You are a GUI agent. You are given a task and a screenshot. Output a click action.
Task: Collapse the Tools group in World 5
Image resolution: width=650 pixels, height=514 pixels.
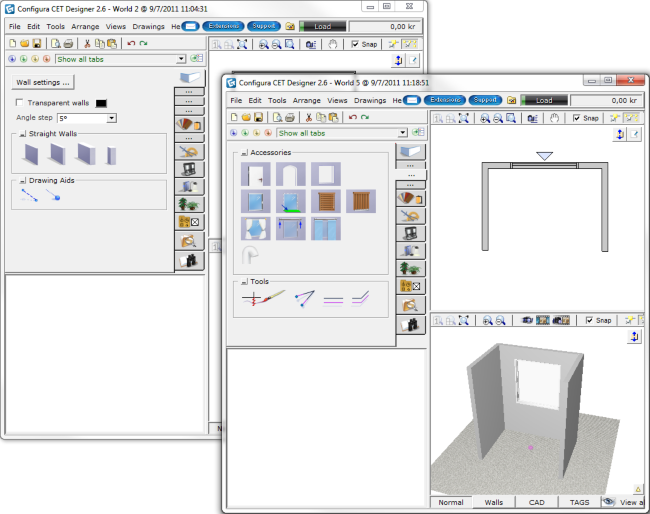tap(244, 281)
